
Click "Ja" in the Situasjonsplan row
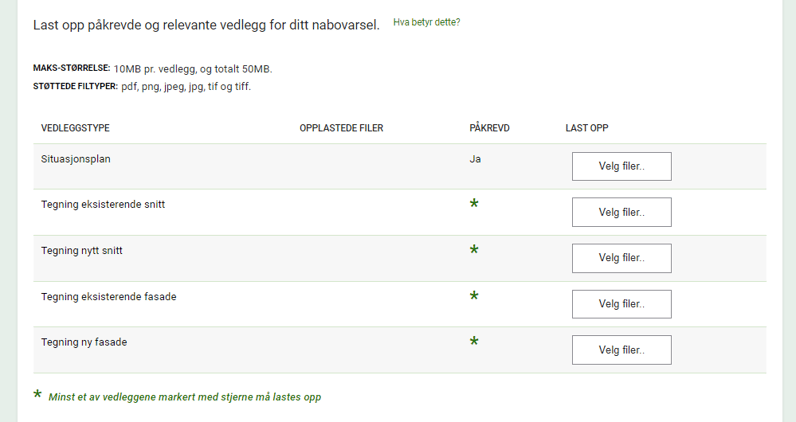[x=475, y=158]
